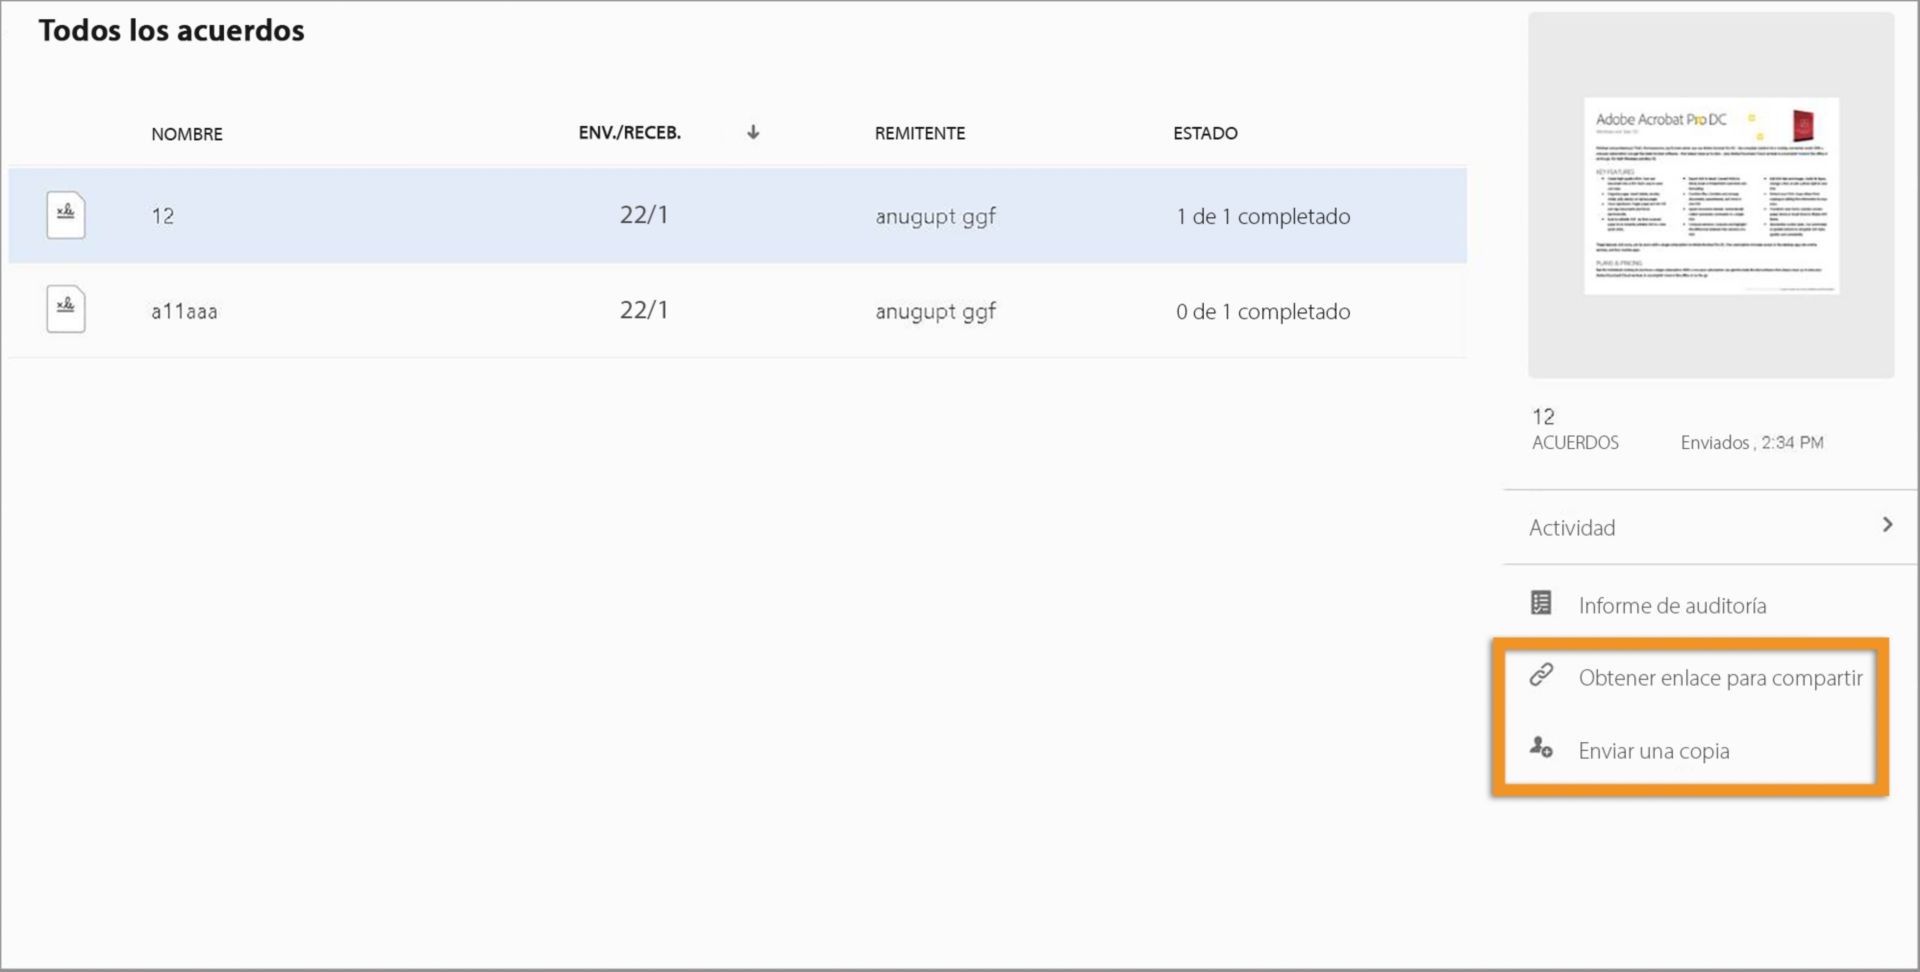The width and height of the screenshot is (1920, 972).
Task: Click the ESTADO column header
Action: tap(1205, 133)
